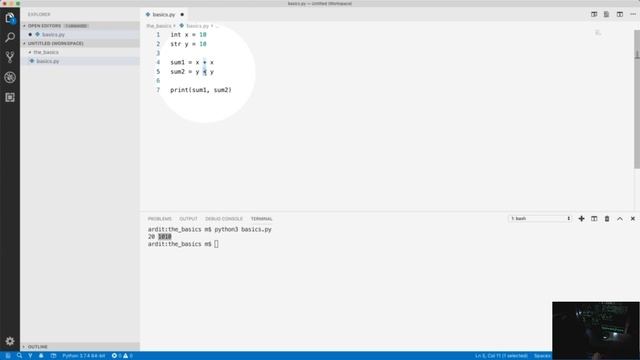This screenshot has width=640, height=360.
Task: Click the Spaces indentation status item
Action: (542, 356)
